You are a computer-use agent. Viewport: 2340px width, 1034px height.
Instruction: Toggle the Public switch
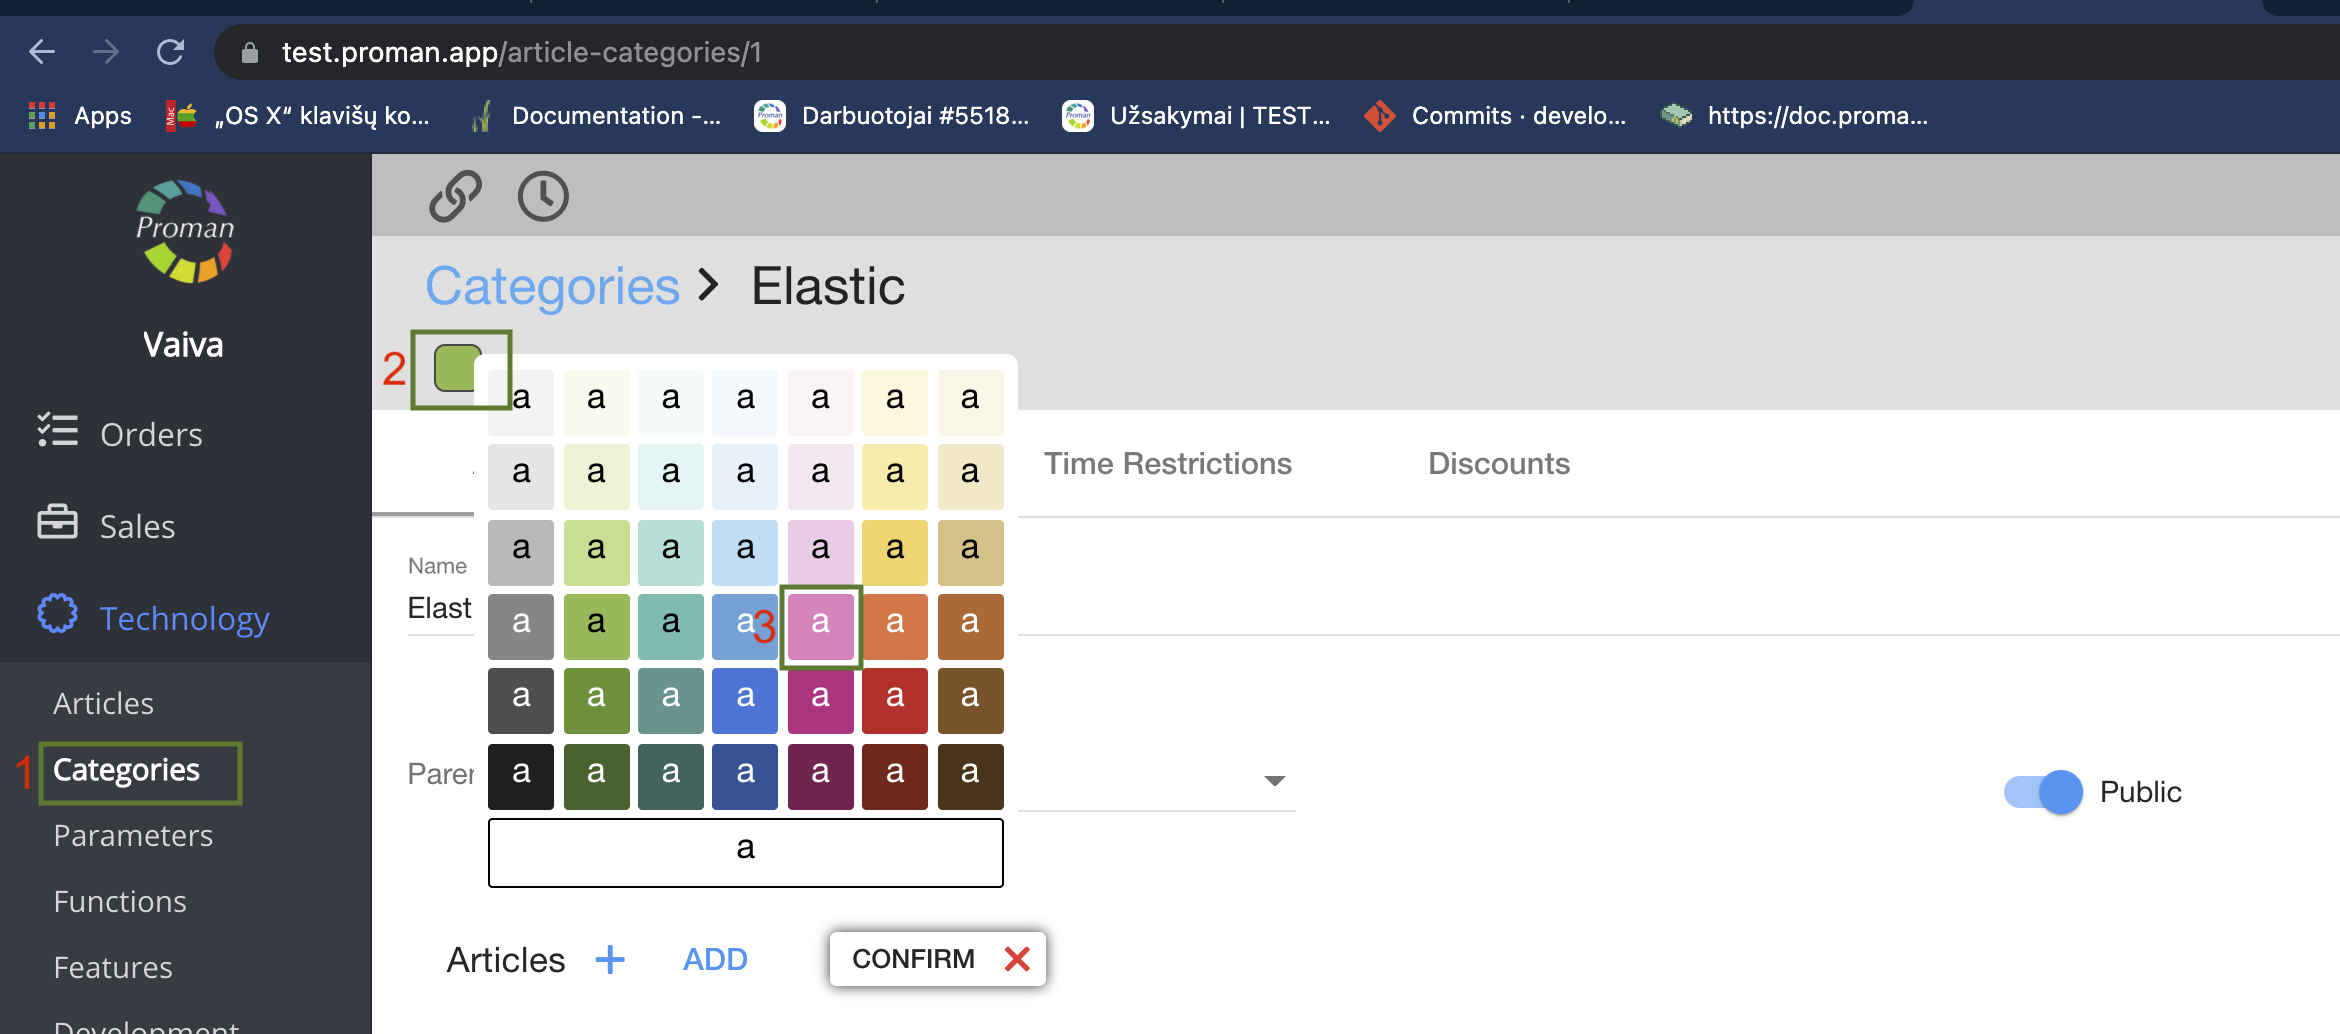coord(2043,792)
